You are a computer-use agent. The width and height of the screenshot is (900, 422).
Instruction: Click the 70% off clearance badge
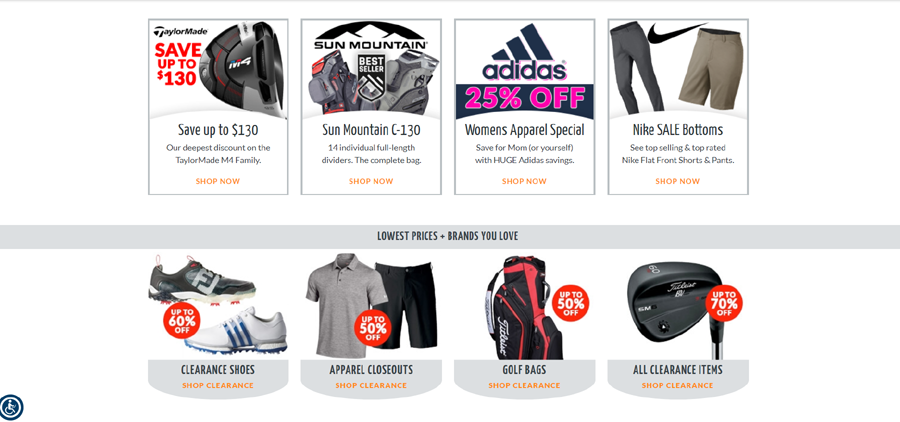[x=724, y=303]
